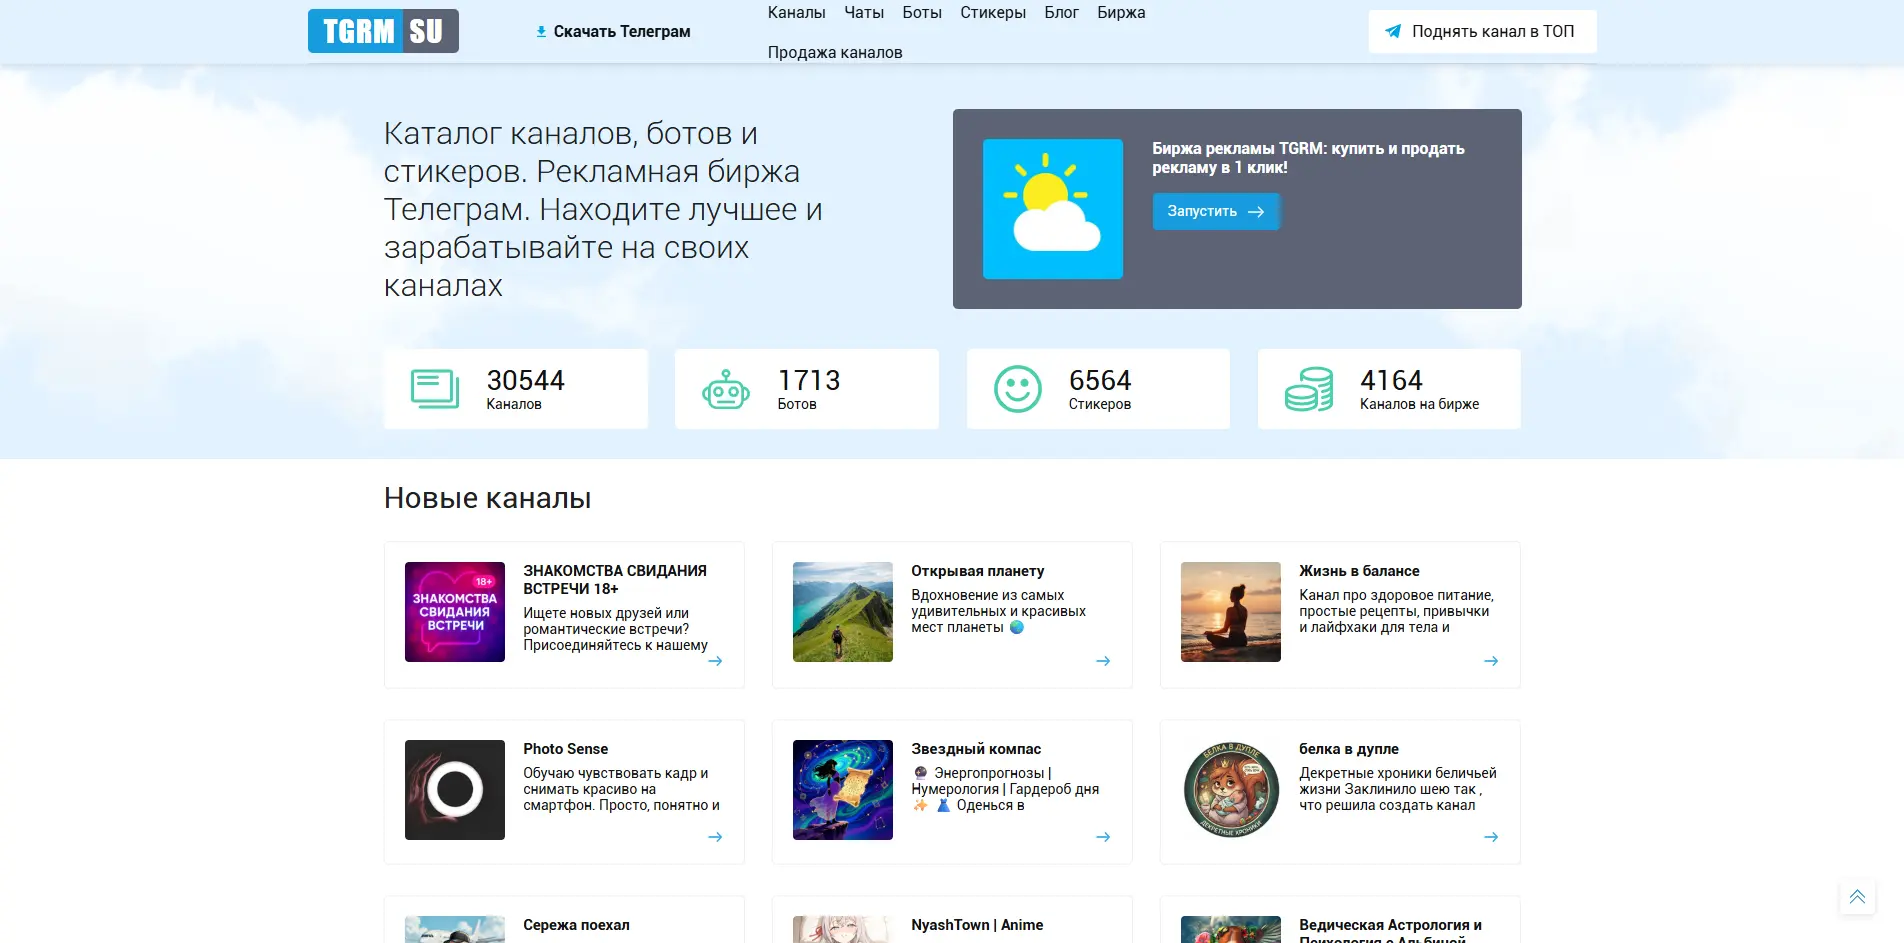The height and width of the screenshot is (943, 1904).
Task: Click the Telegram plane icon in top bar
Action: [1392, 31]
